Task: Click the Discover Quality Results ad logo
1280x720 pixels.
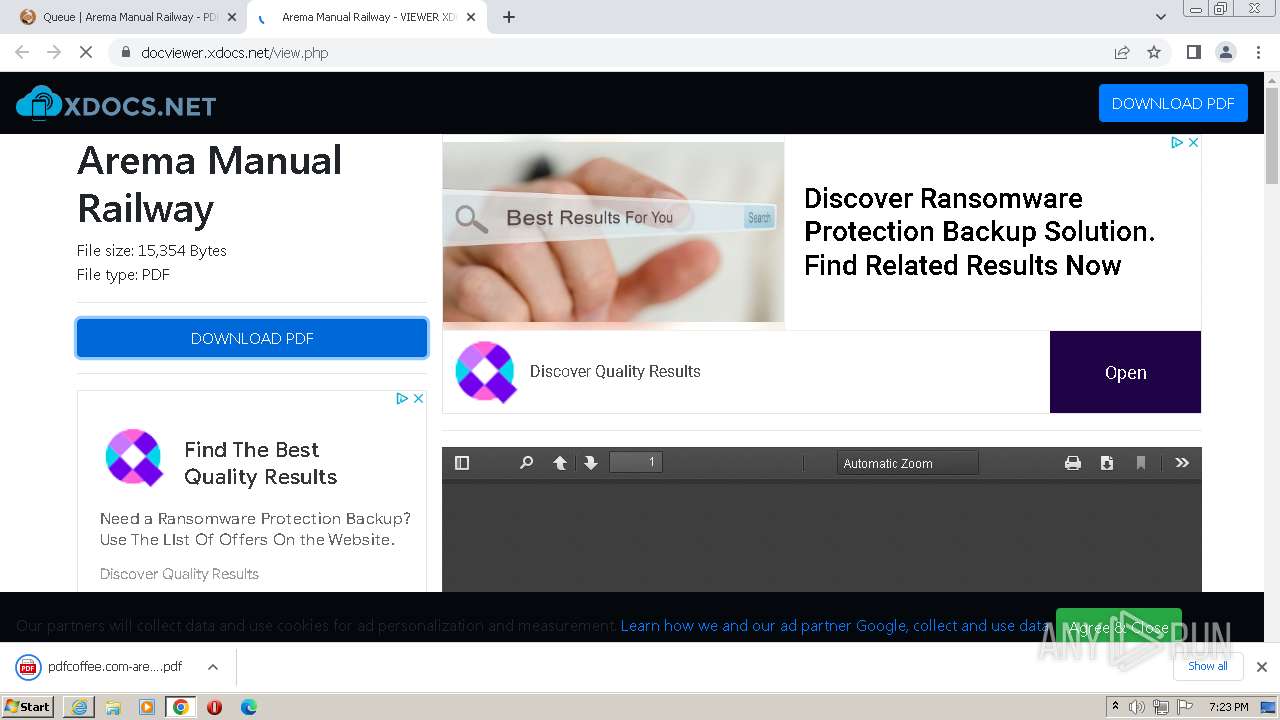Action: [x=485, y=372]
